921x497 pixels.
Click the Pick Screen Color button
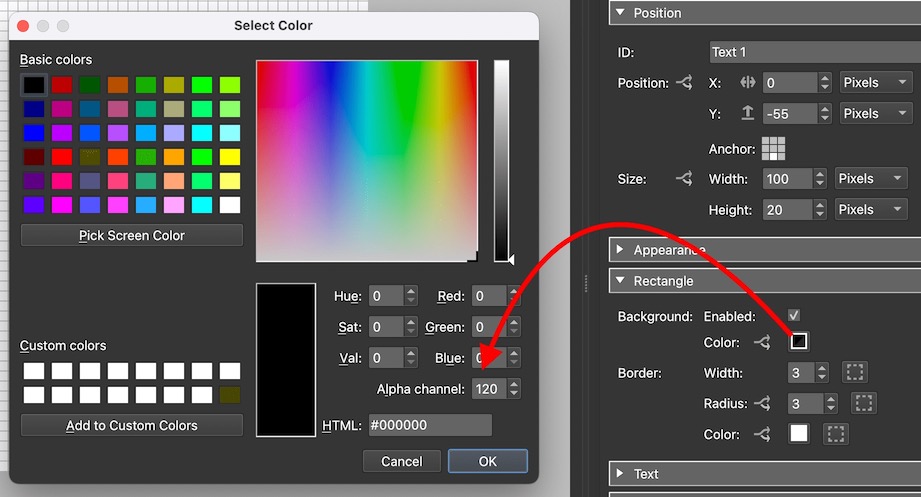[x=131, y=235]
